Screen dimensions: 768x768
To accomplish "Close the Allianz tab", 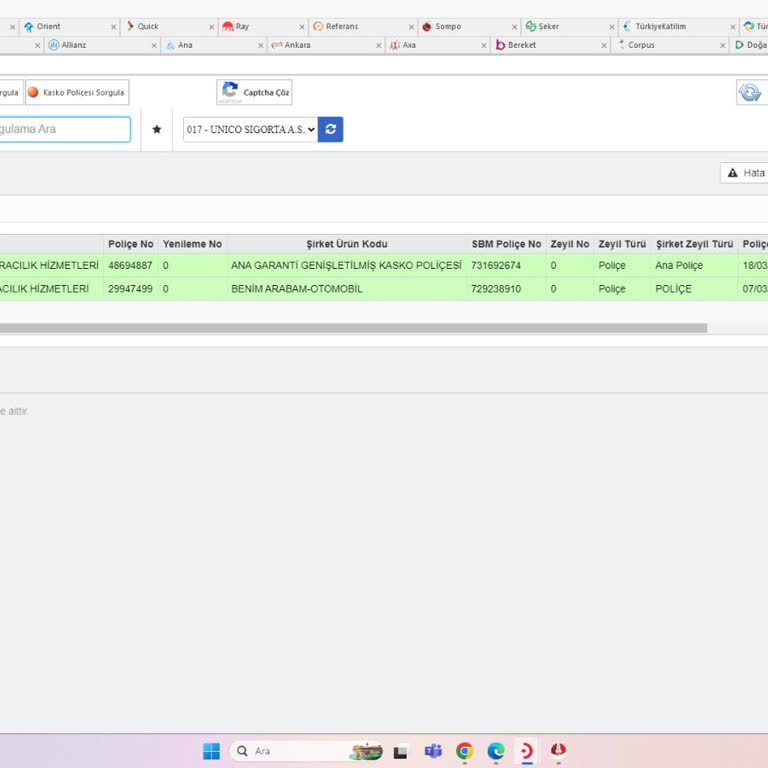I will [154, 45].
